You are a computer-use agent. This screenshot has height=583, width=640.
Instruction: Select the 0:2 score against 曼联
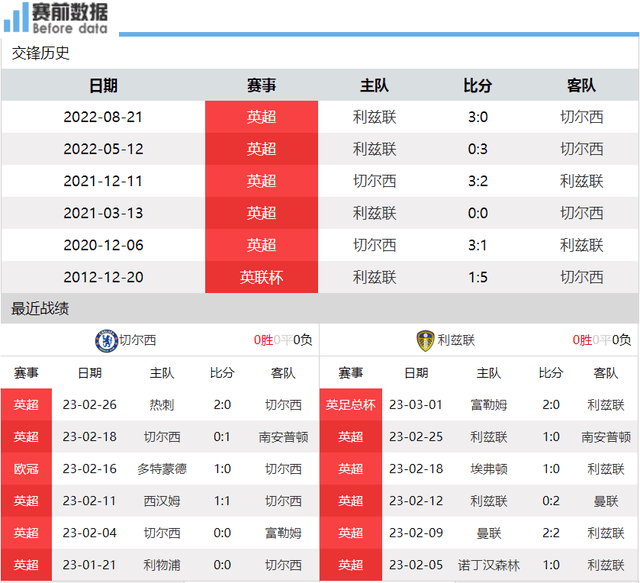coord(551,501)
